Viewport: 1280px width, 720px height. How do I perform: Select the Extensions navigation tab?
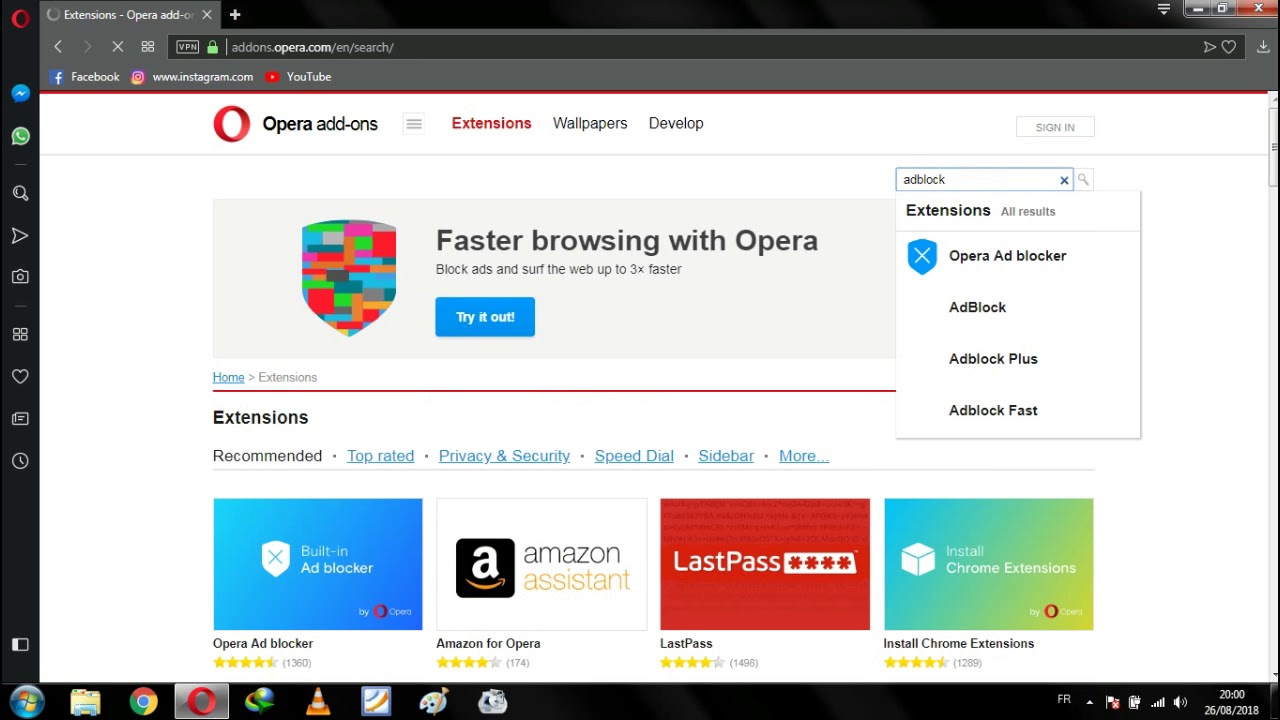tap(491, 123)
